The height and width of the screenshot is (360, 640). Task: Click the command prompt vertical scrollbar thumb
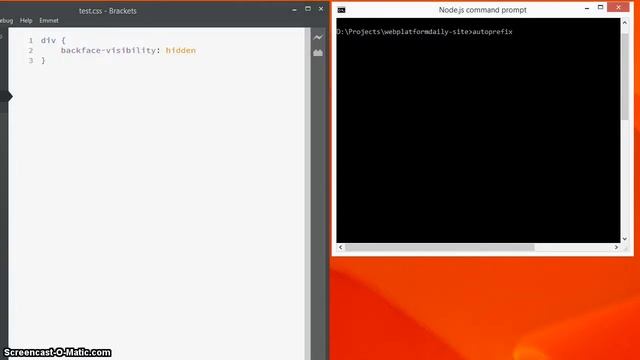(624, 77)
